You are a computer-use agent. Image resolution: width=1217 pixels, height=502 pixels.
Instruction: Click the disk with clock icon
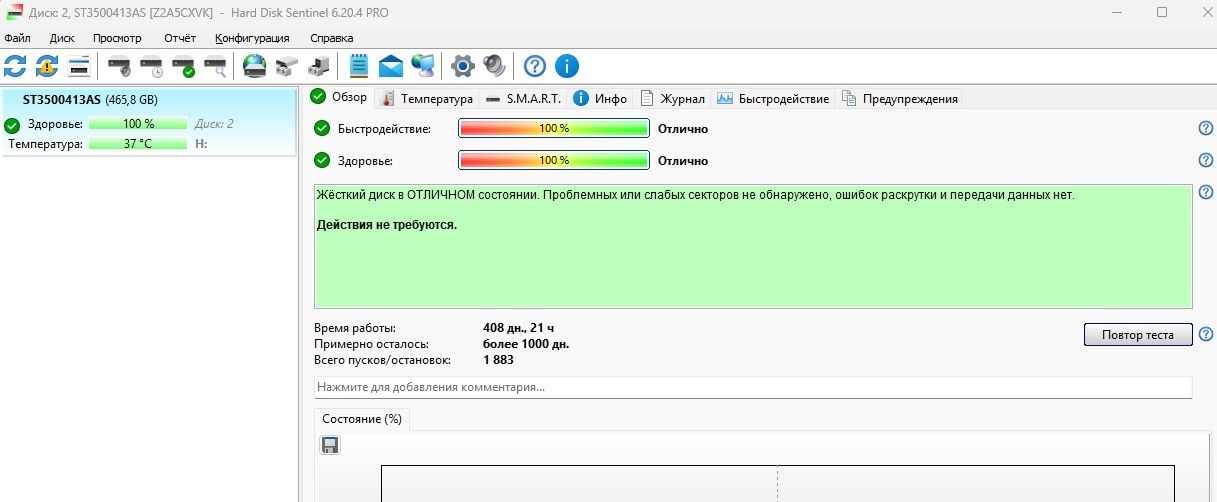pos(151,66)
